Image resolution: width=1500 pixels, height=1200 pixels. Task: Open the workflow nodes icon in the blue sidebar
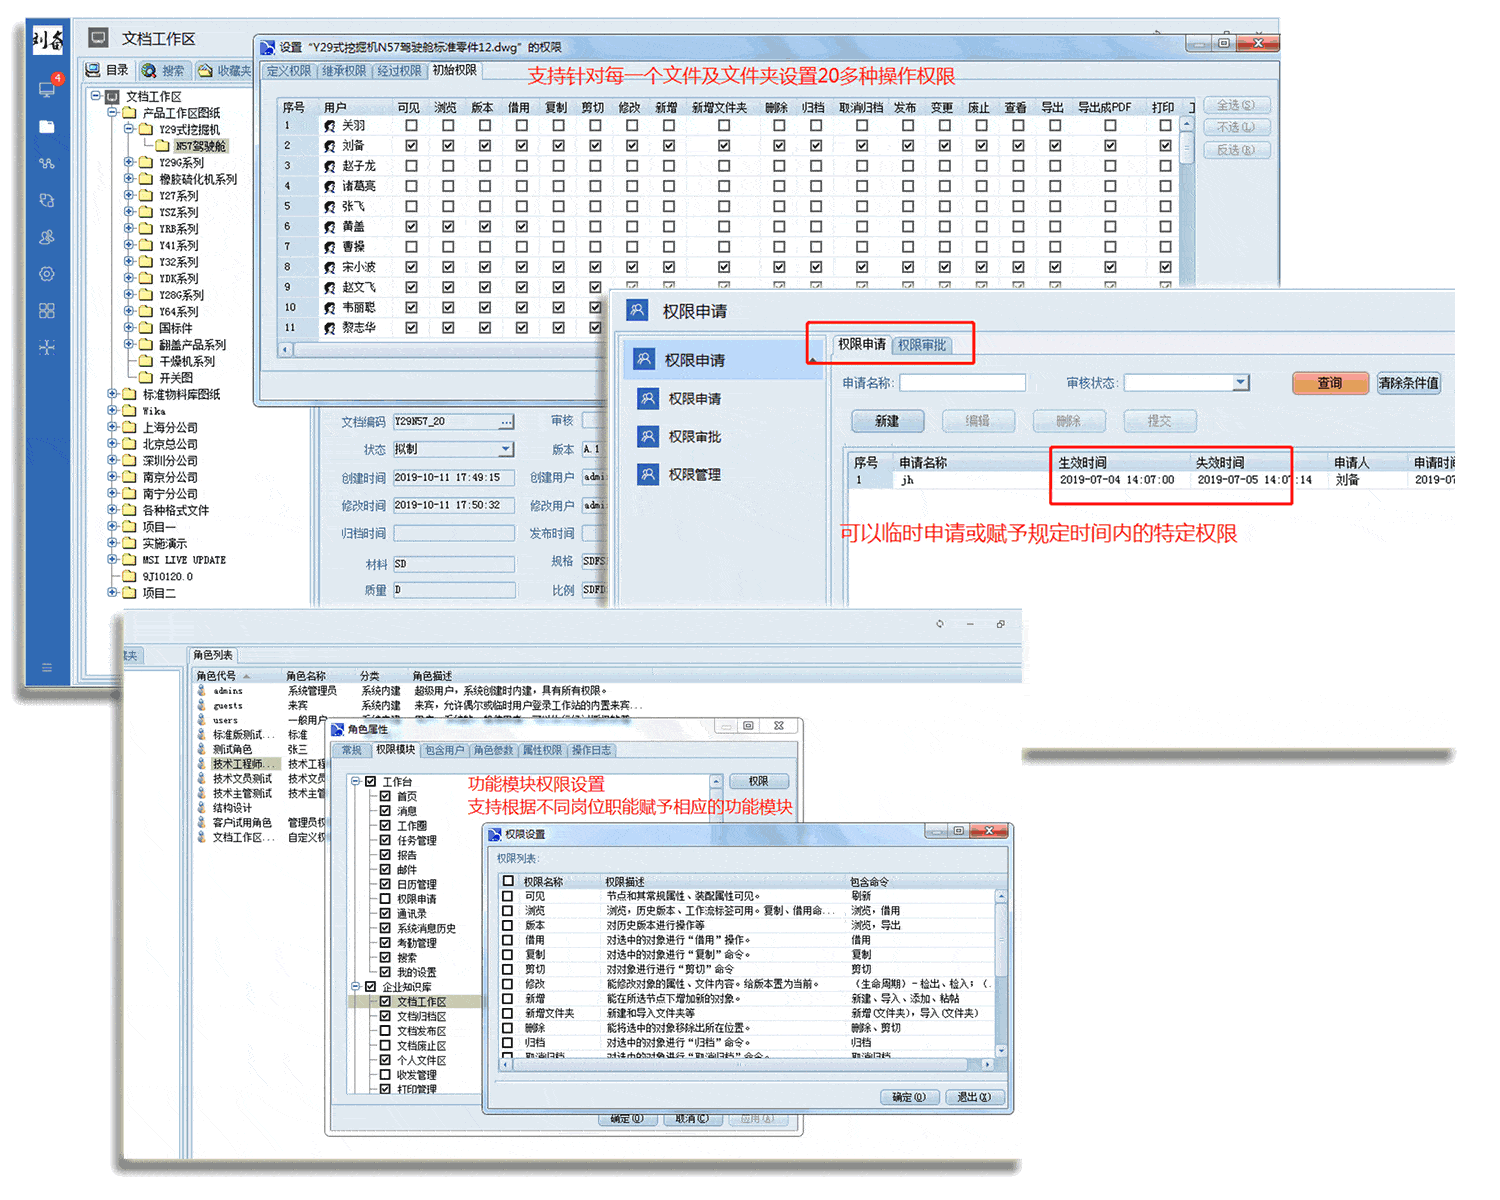click(47, 163)
